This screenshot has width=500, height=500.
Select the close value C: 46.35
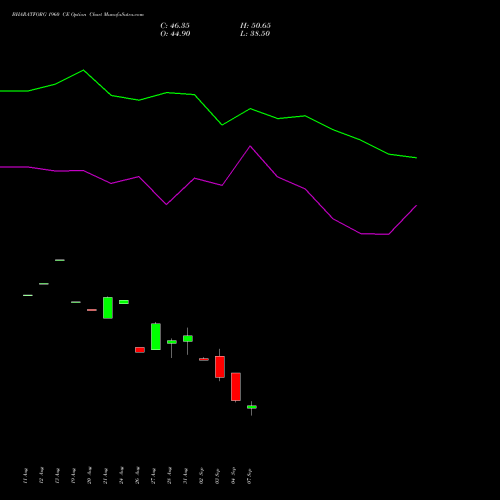coord(175,26)
